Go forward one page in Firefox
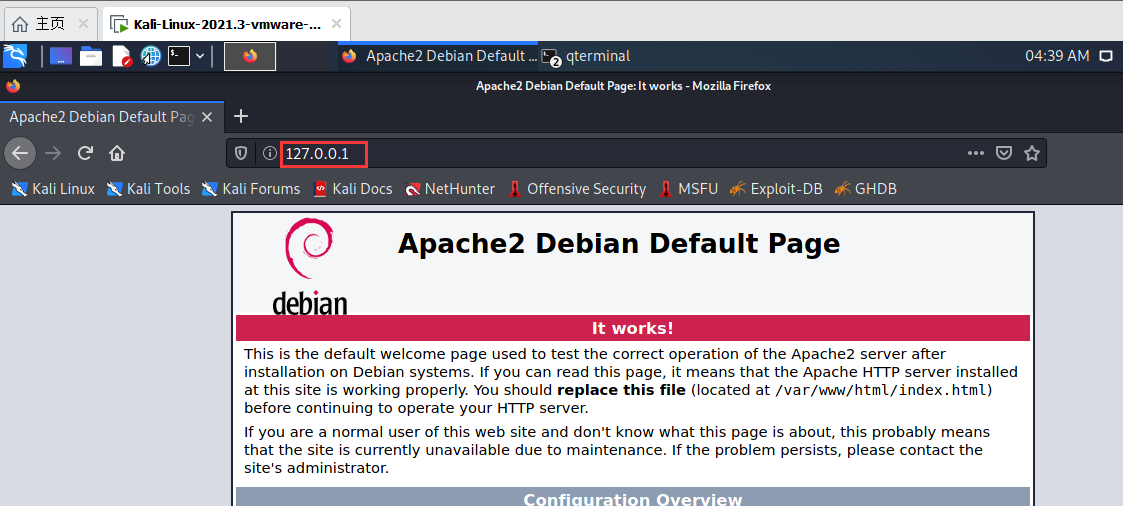The image size is (1123, 506). pos(53,152)
